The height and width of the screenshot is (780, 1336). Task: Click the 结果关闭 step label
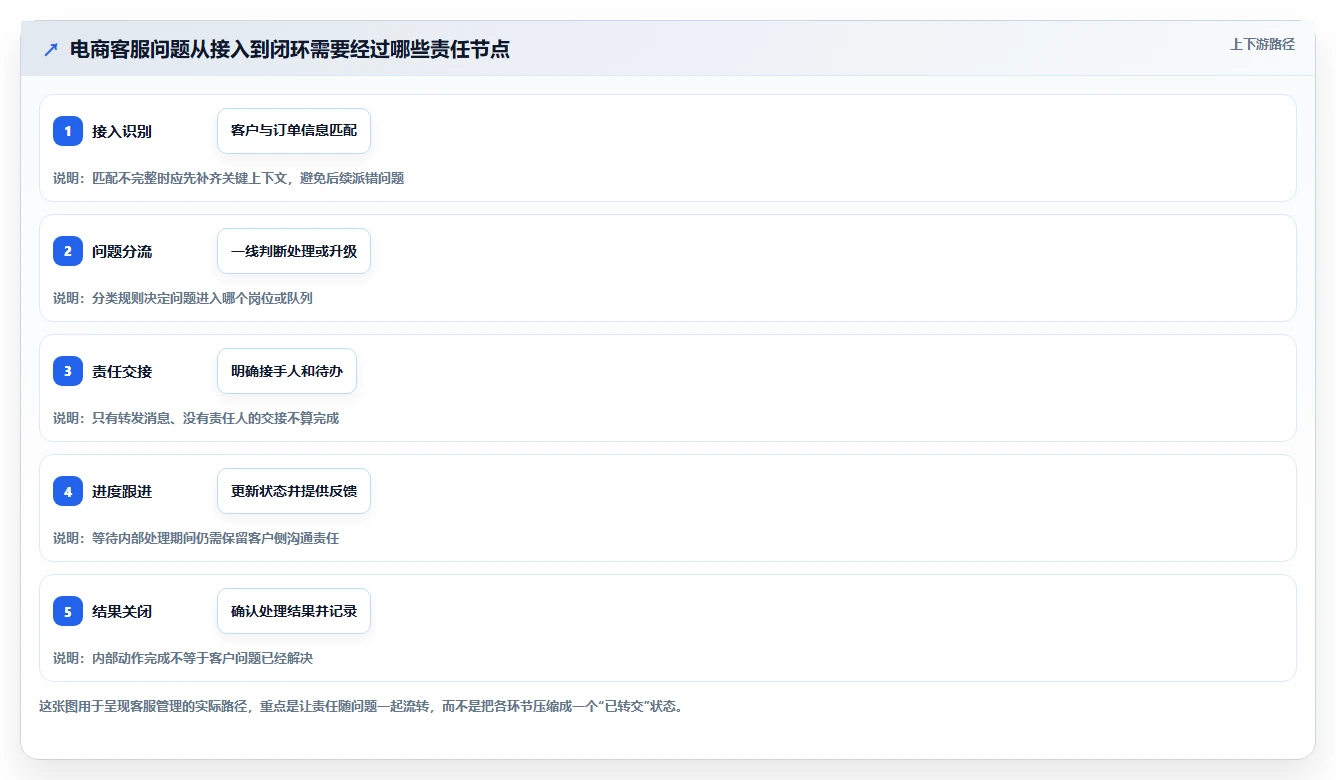[x=122, y=611]
